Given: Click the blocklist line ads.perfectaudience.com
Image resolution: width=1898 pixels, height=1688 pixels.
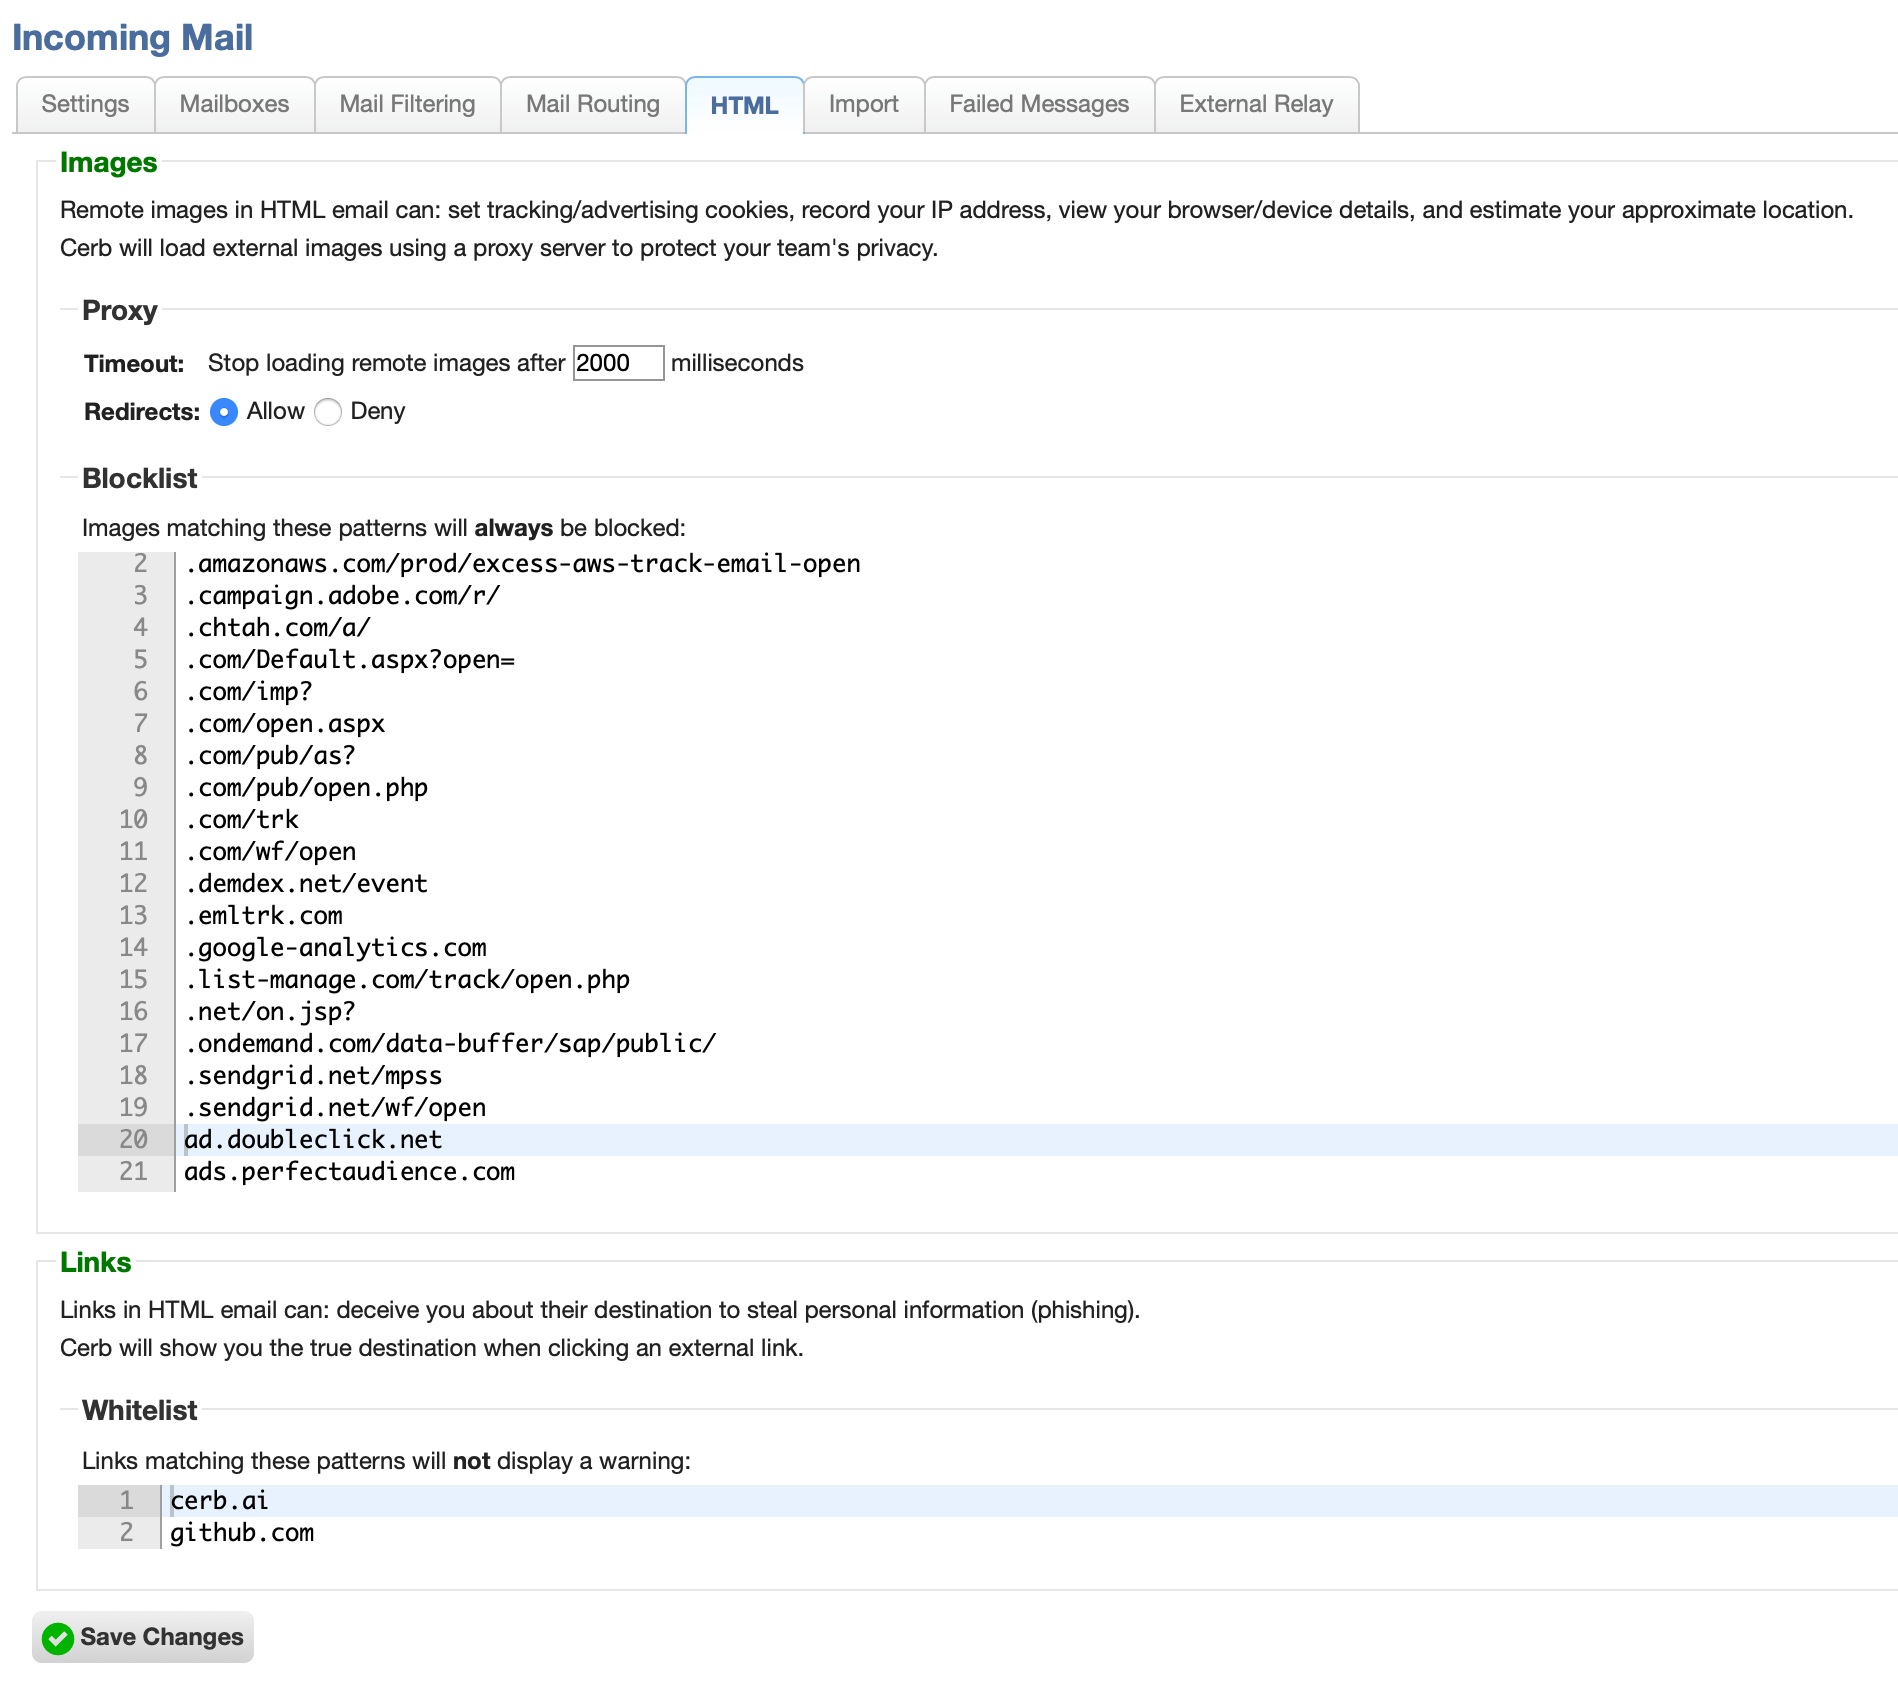Looking at the screenshot, I should (x=349, y=1172).
